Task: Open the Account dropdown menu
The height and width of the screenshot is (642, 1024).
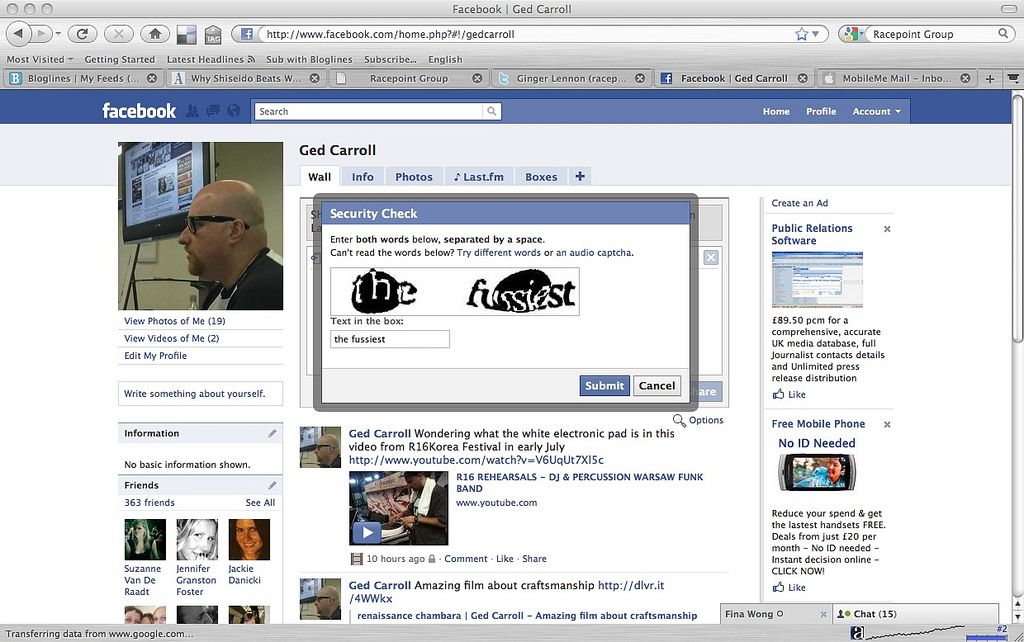Action: [x=876, y=112]
